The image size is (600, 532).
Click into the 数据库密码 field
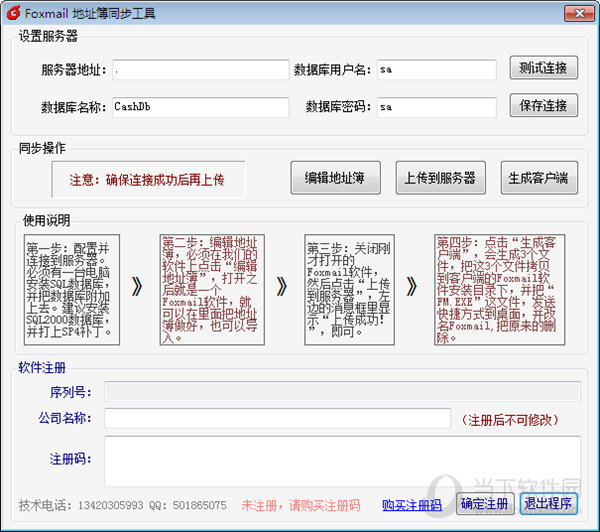[437, 107]
